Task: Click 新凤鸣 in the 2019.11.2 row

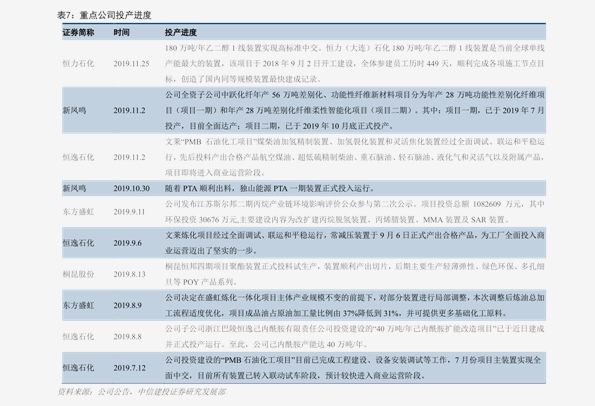Action: pos(74,110)
